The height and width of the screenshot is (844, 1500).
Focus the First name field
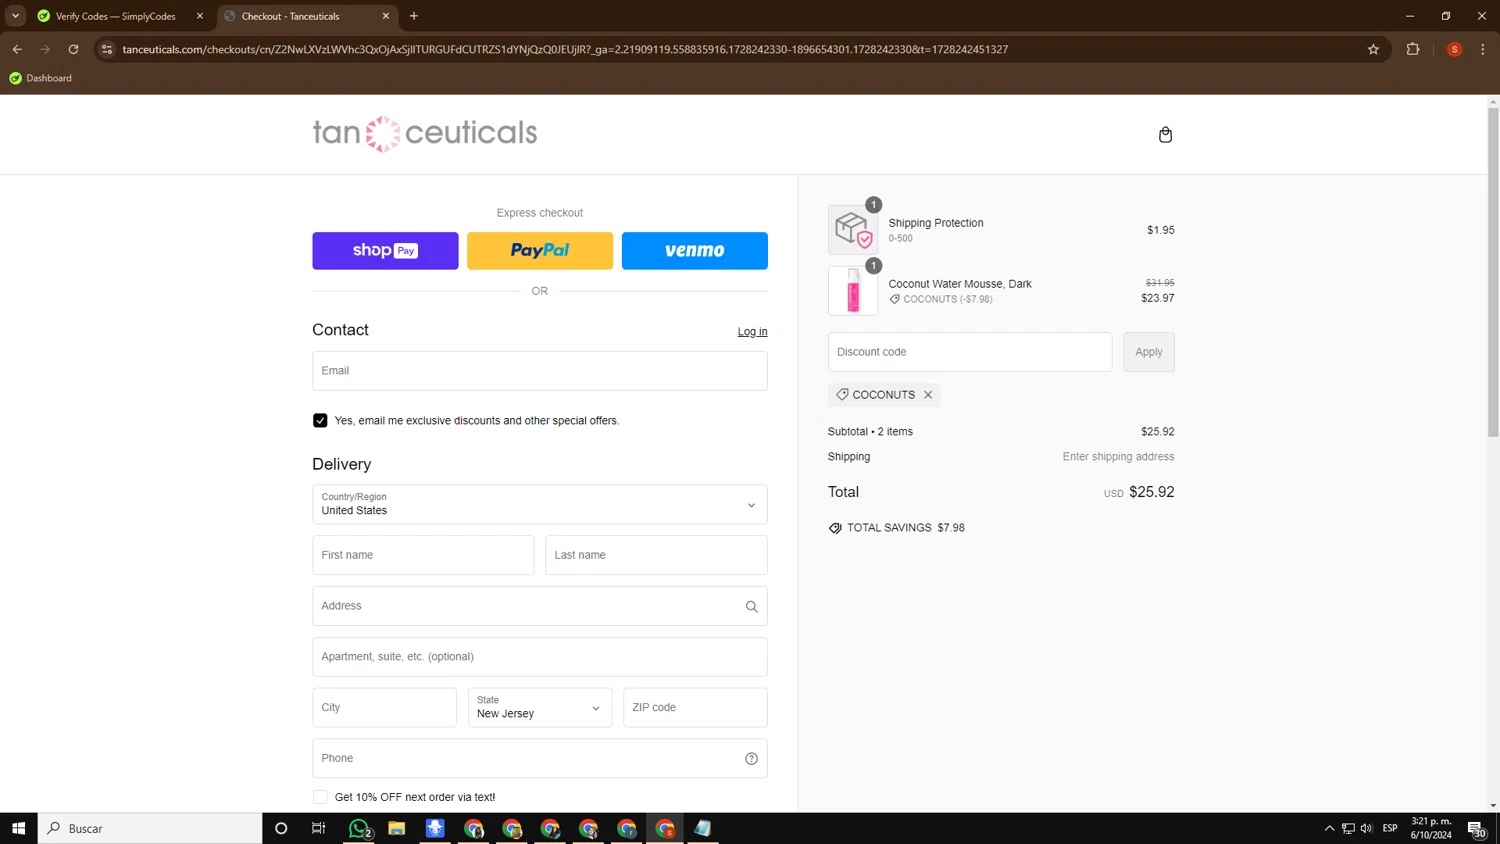point(423,555)
